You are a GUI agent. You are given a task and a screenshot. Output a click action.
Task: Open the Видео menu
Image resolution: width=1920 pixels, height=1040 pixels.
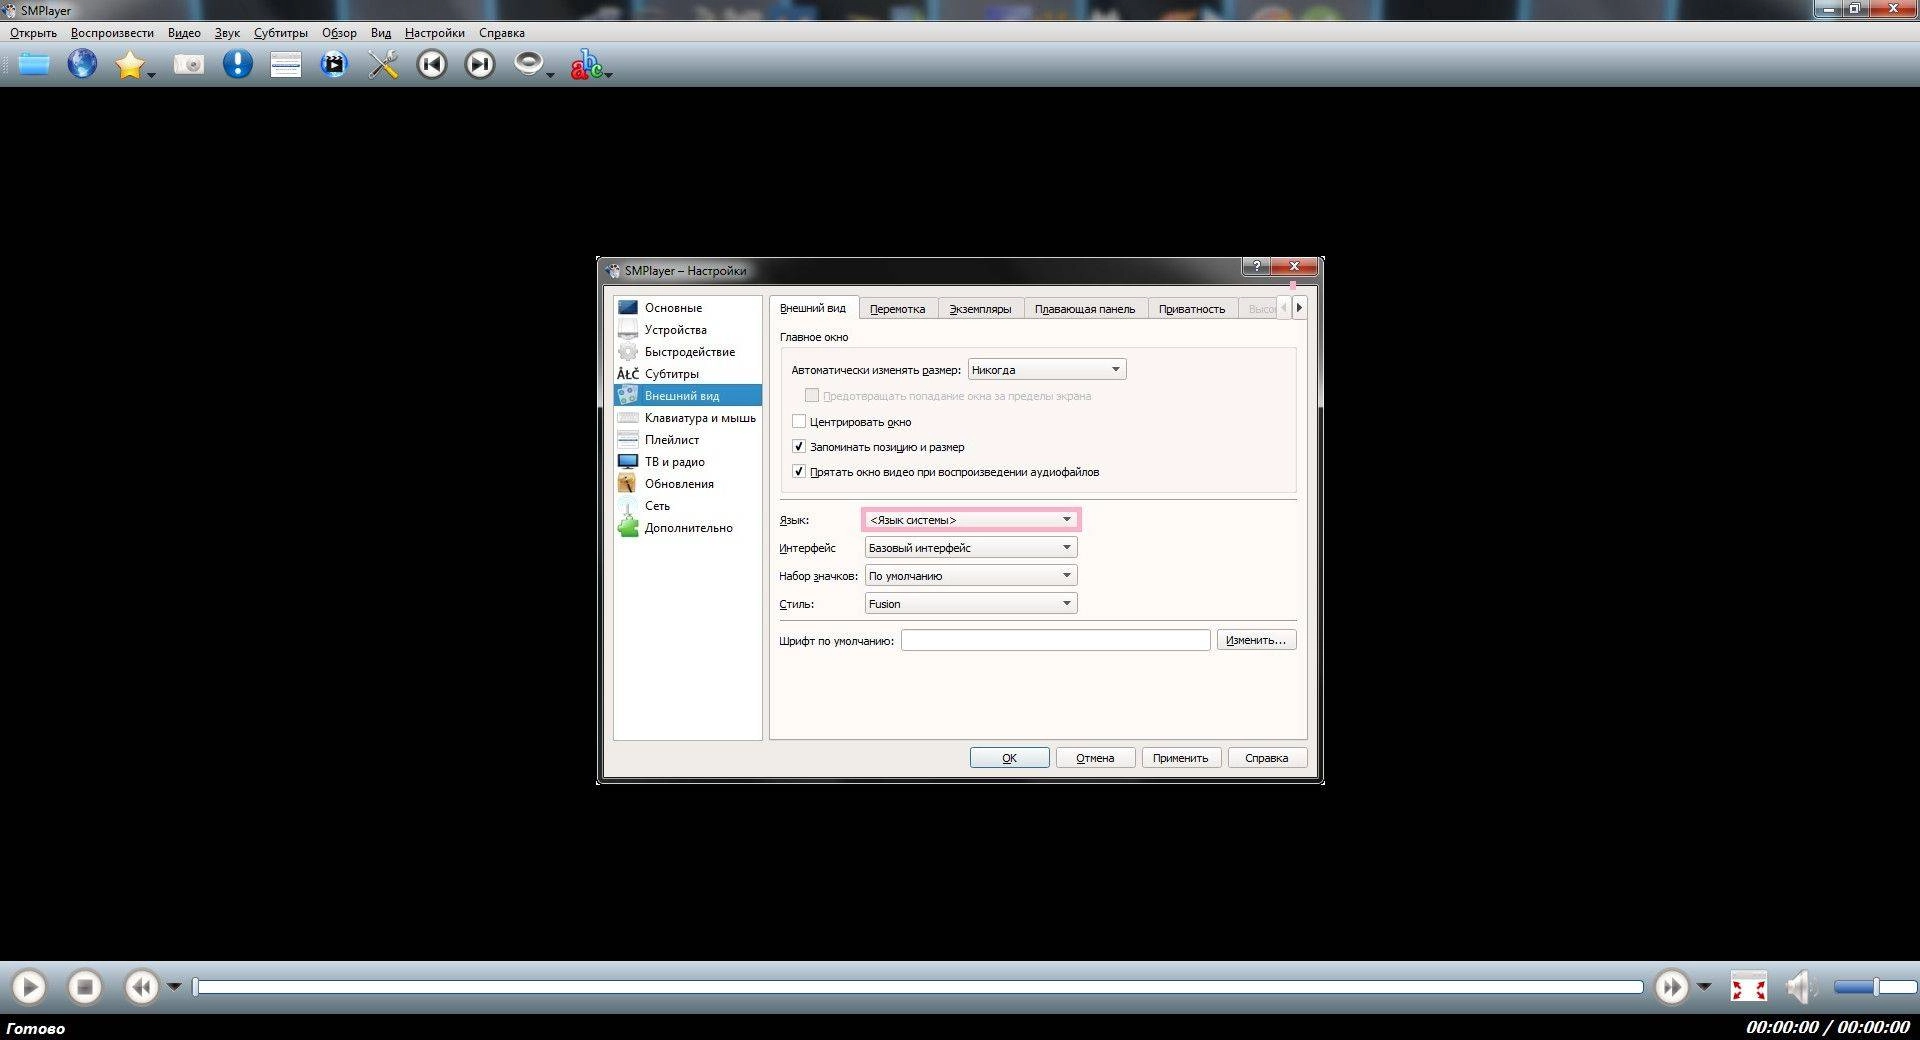coord(184,33)
